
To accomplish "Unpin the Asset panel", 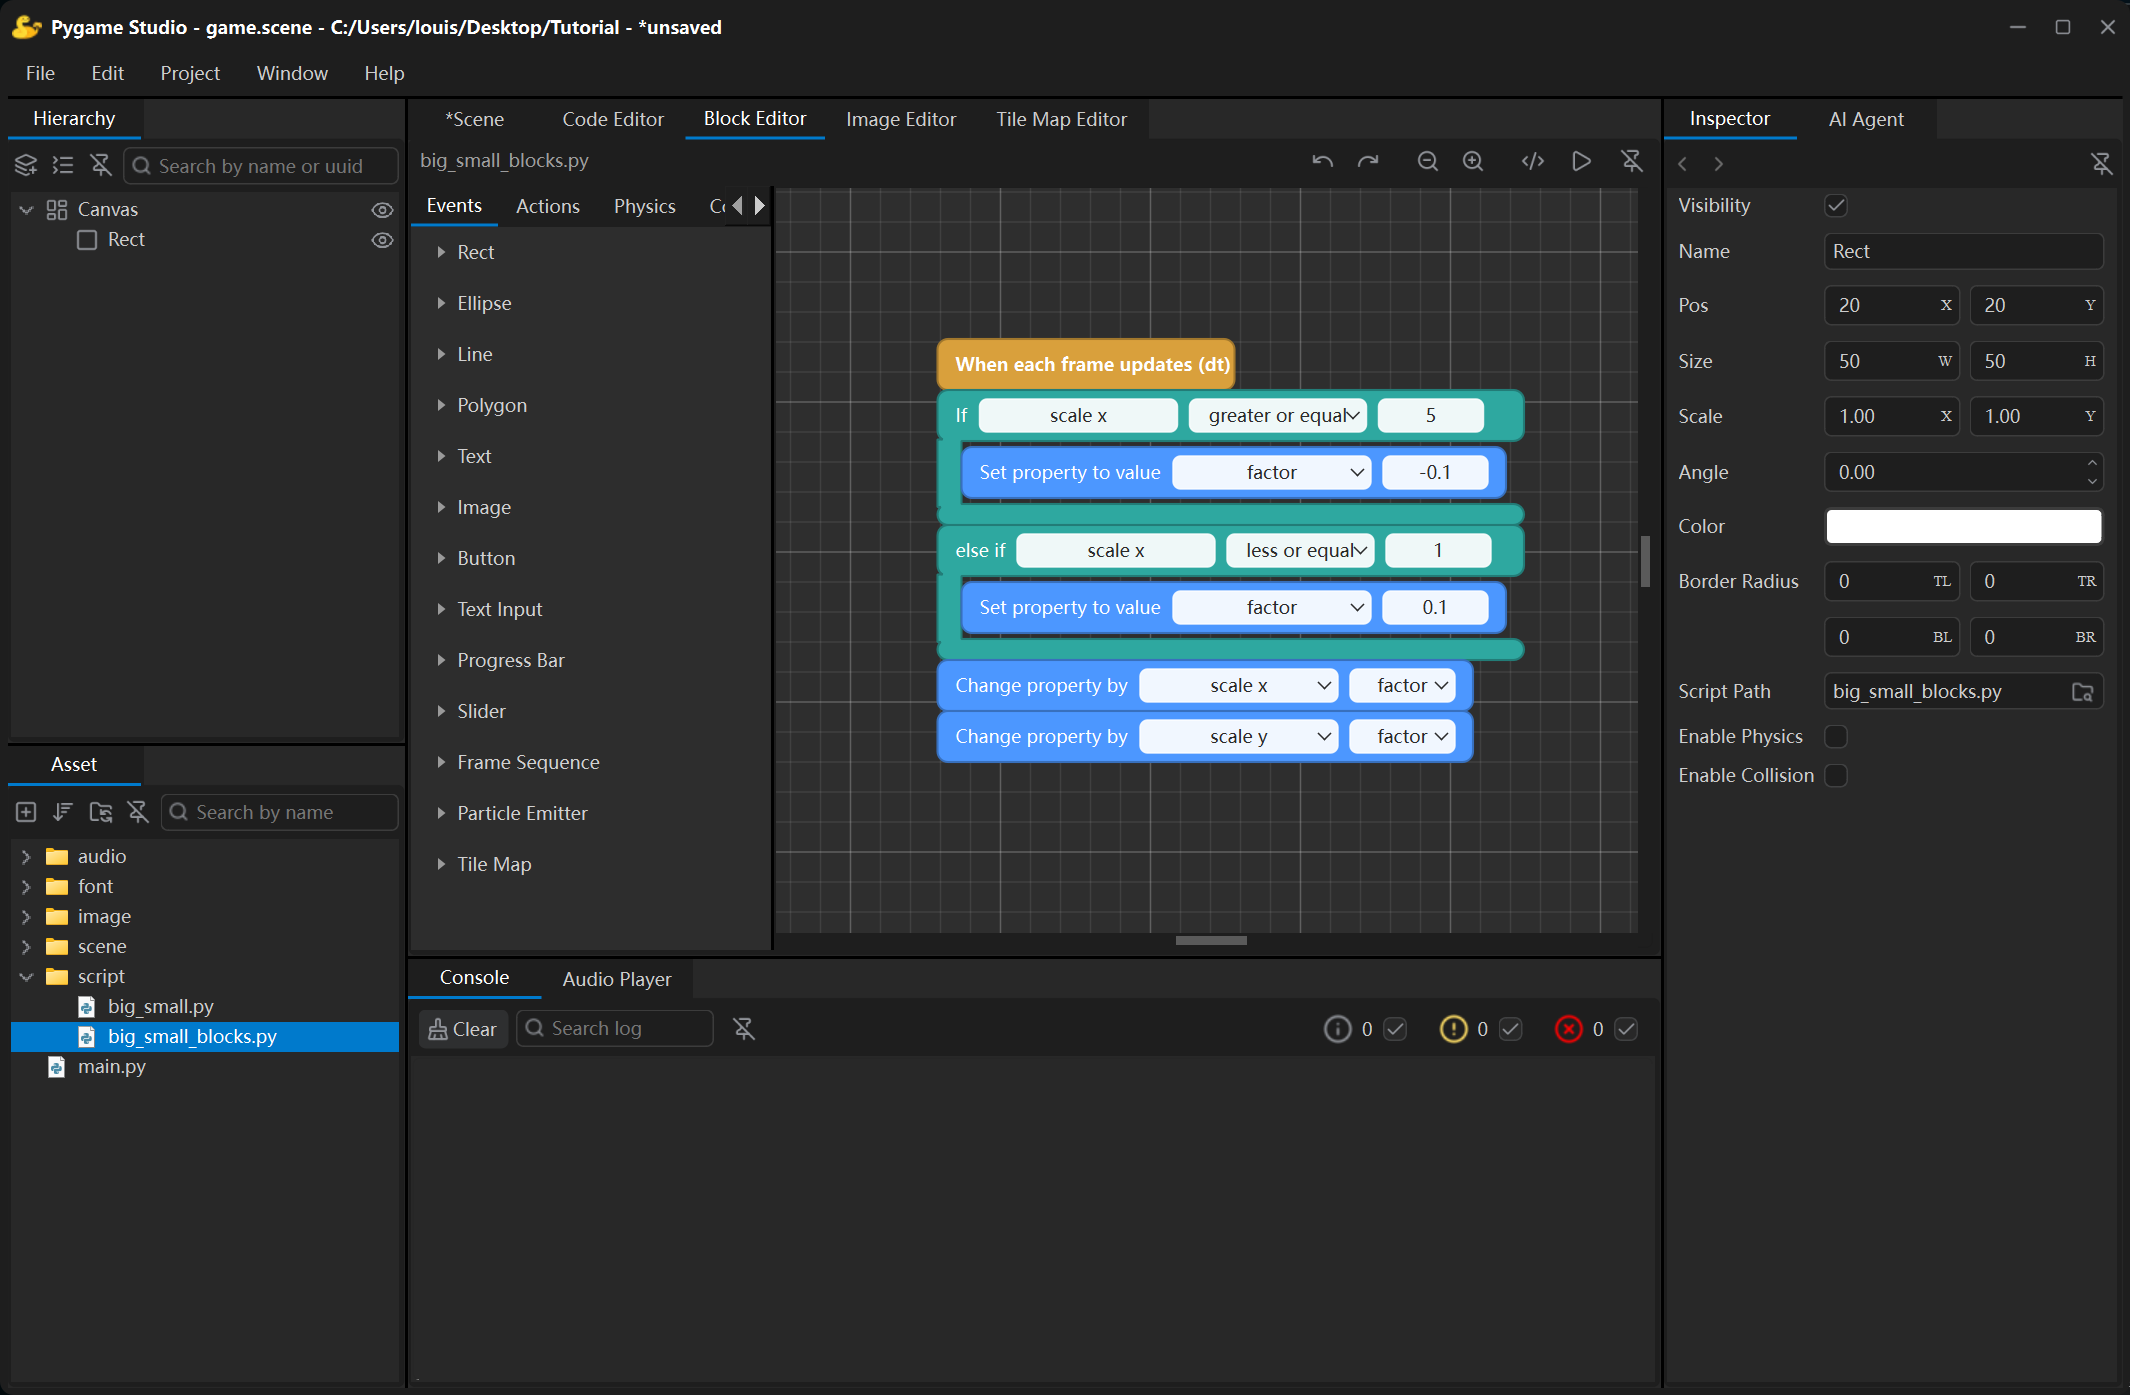I will coord(138,812).
